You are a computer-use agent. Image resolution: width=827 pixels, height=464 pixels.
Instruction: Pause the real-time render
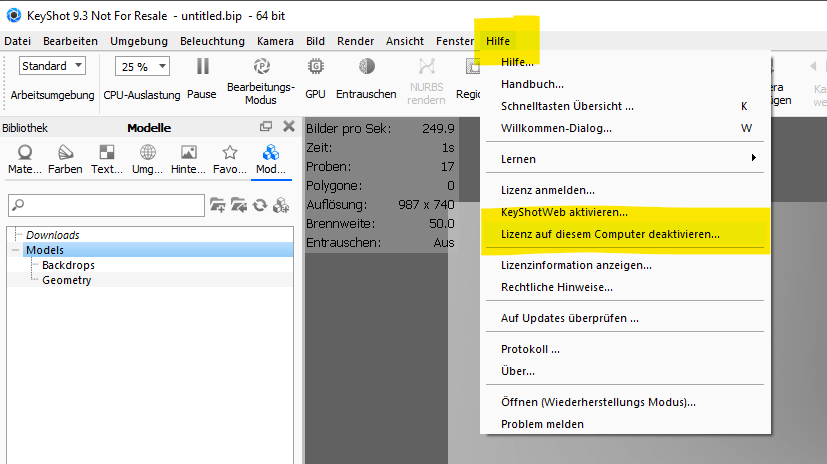pyautogui.click(x=203, y=67)
